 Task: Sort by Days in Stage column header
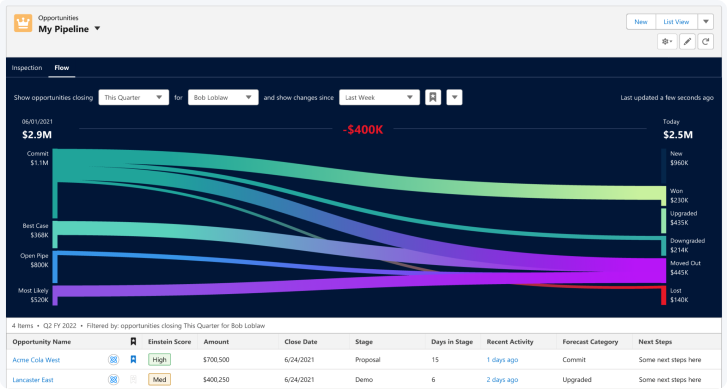point(452,342)
